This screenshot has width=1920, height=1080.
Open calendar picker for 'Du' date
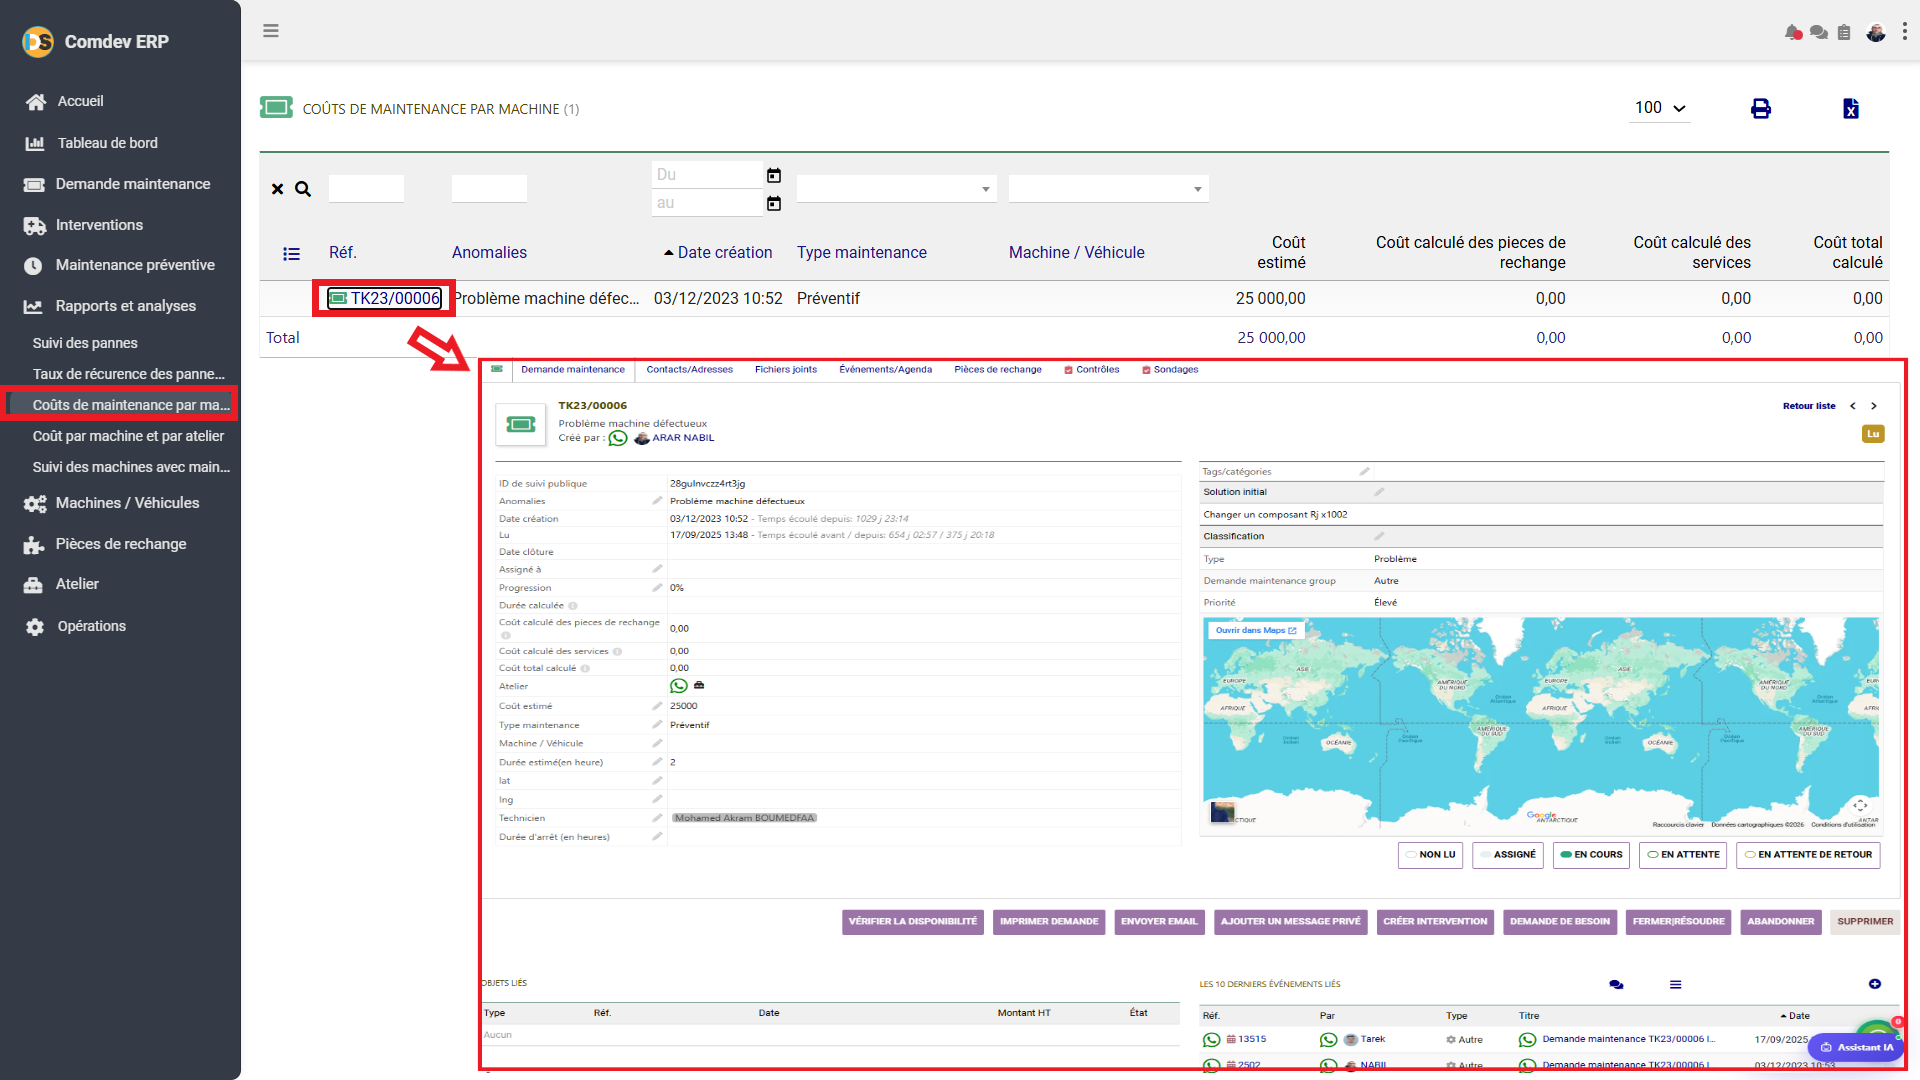point(774,175)
